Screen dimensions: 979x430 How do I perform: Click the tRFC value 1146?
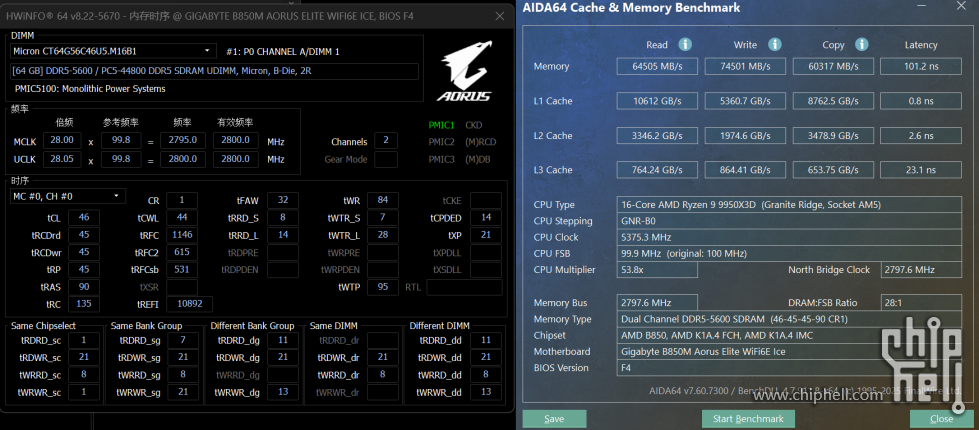(x=182, y=235)
